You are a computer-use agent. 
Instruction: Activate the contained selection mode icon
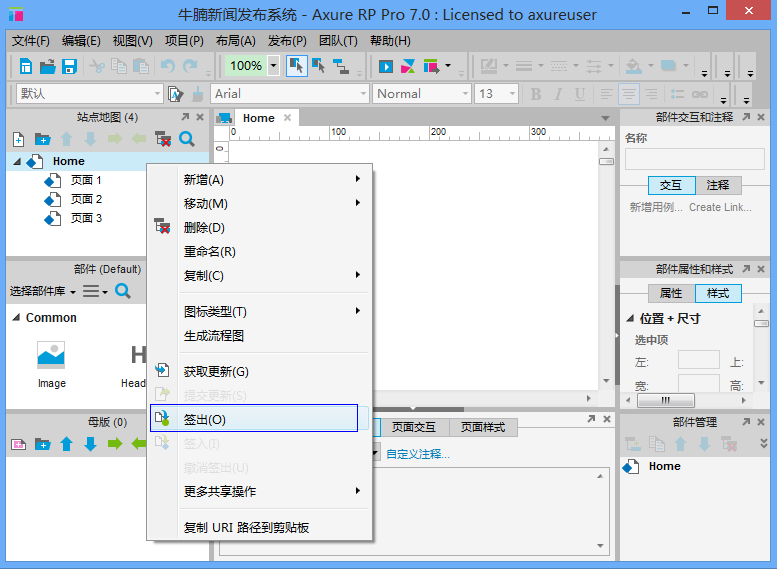(x=318, y=66)
